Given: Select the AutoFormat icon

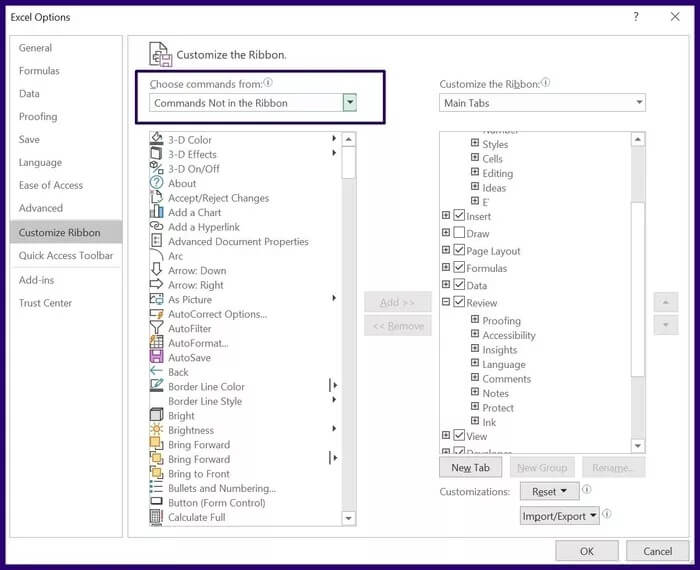Looking at the screenshot, I should [x=156, y=342].
